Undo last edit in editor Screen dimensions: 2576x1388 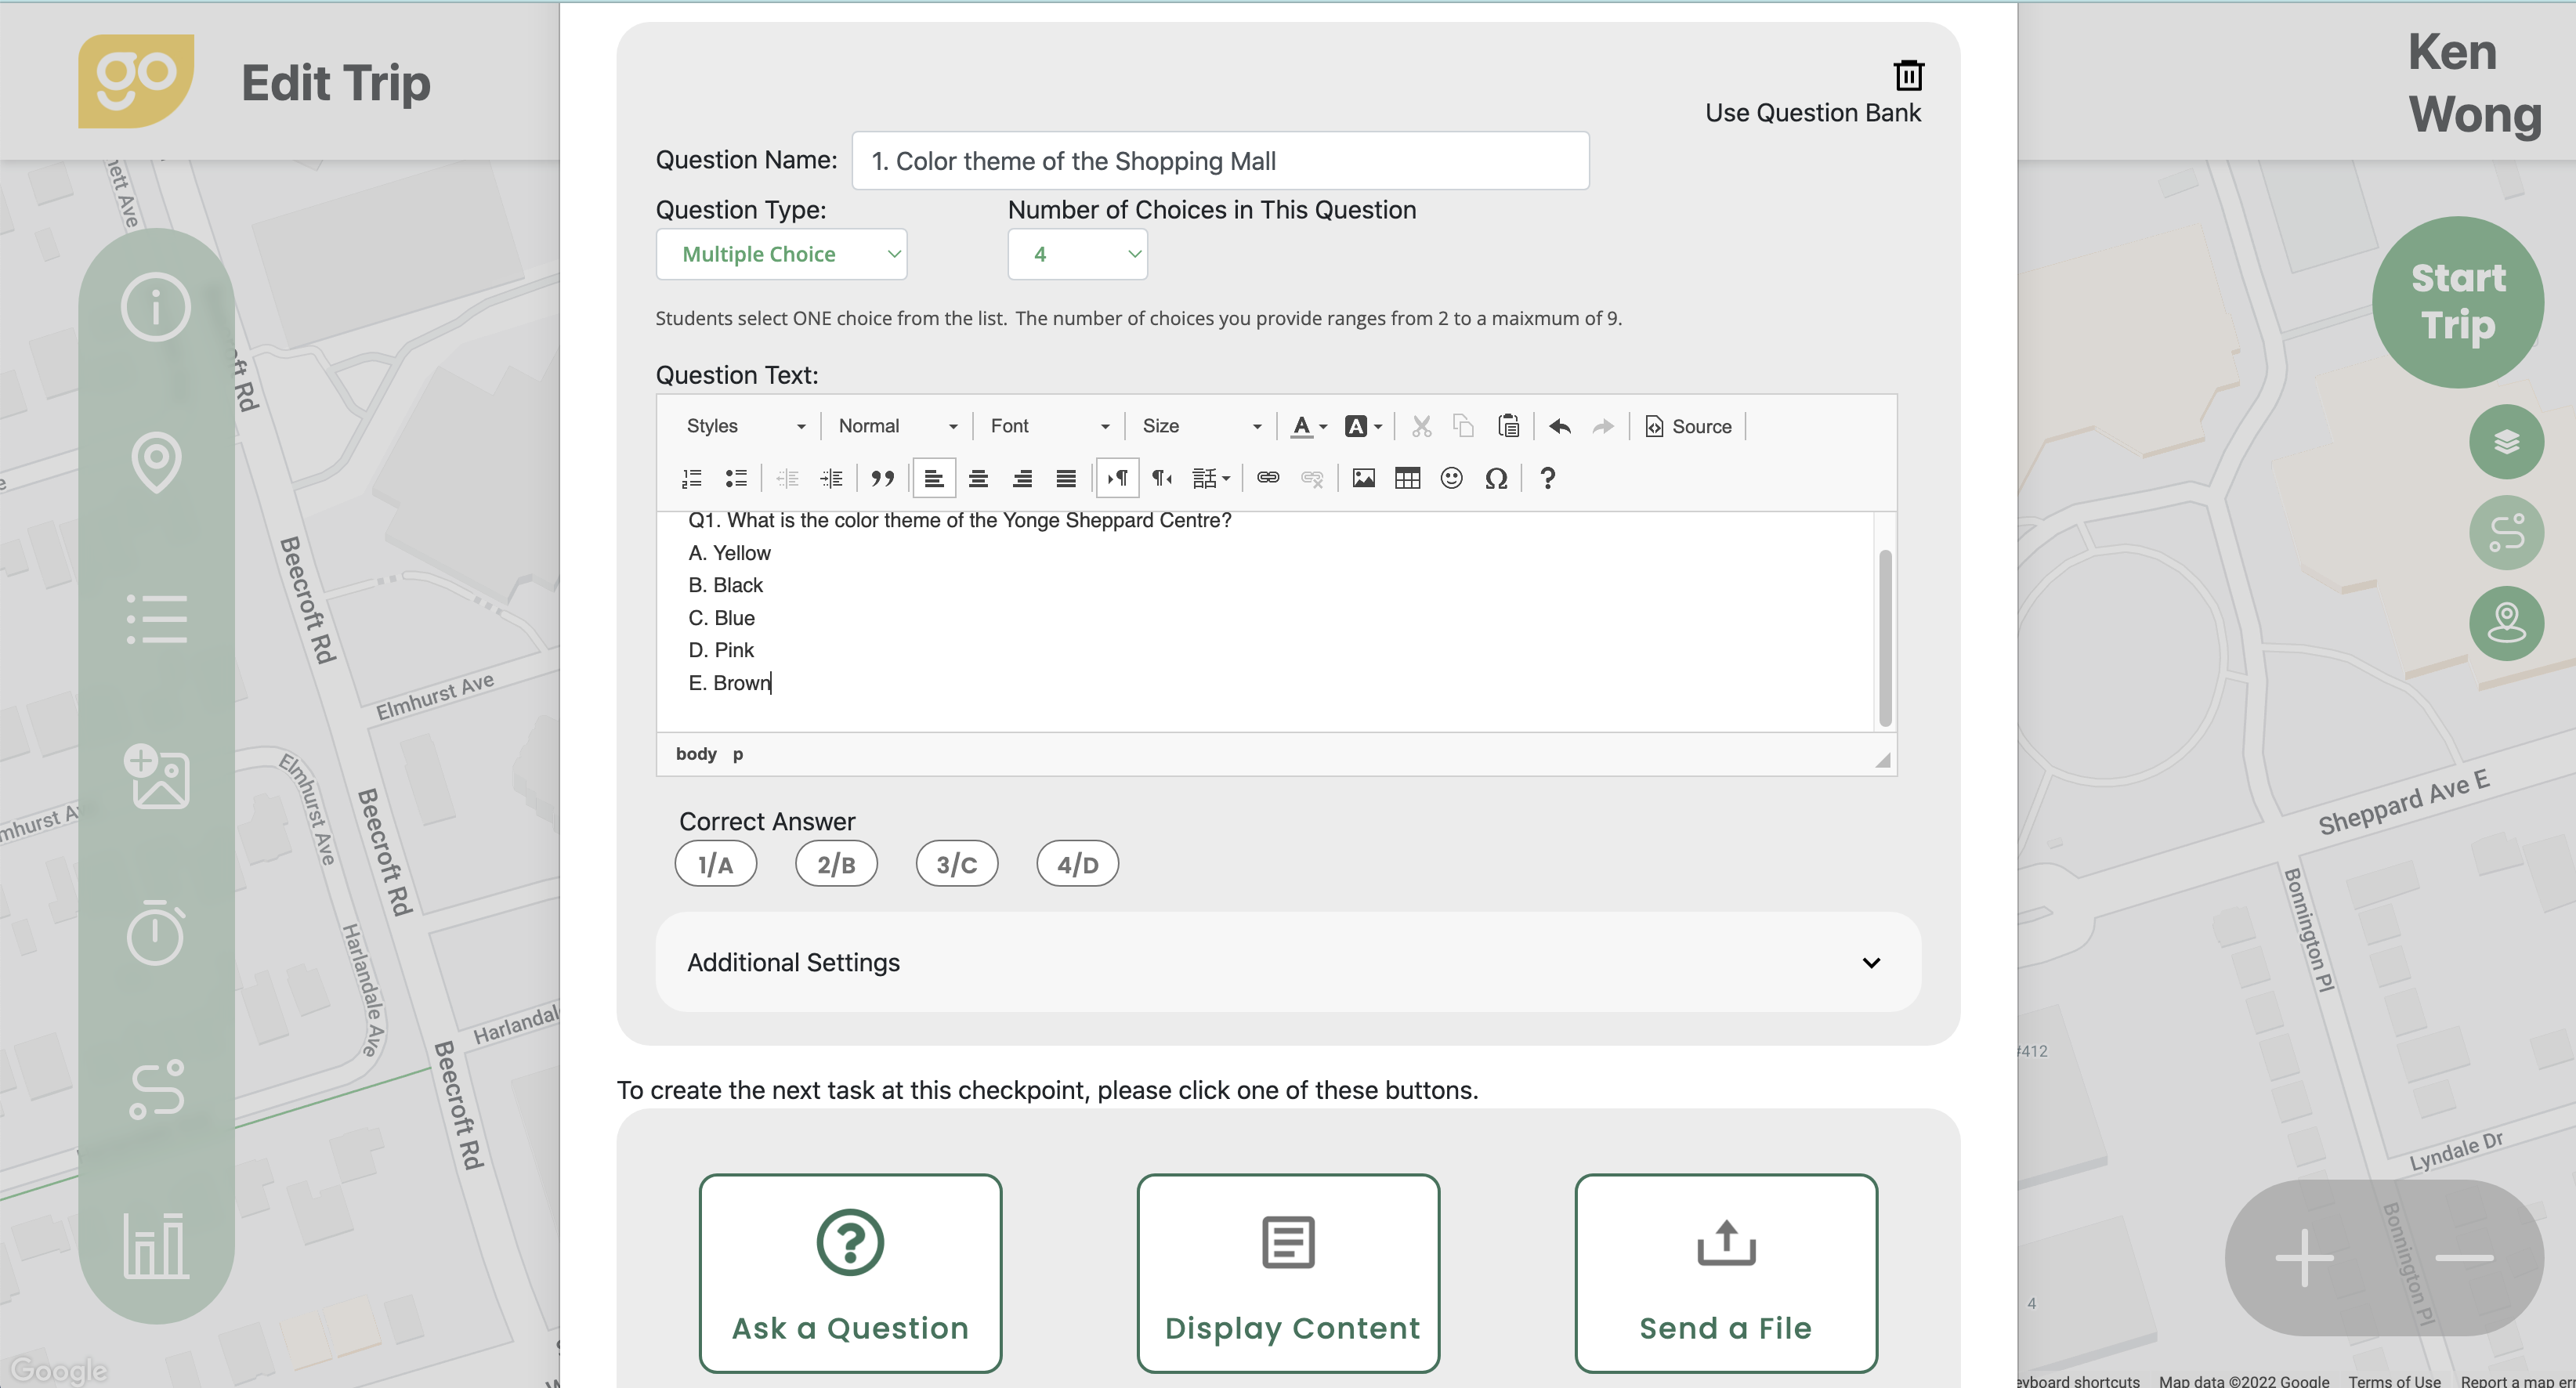[1560, 426]
